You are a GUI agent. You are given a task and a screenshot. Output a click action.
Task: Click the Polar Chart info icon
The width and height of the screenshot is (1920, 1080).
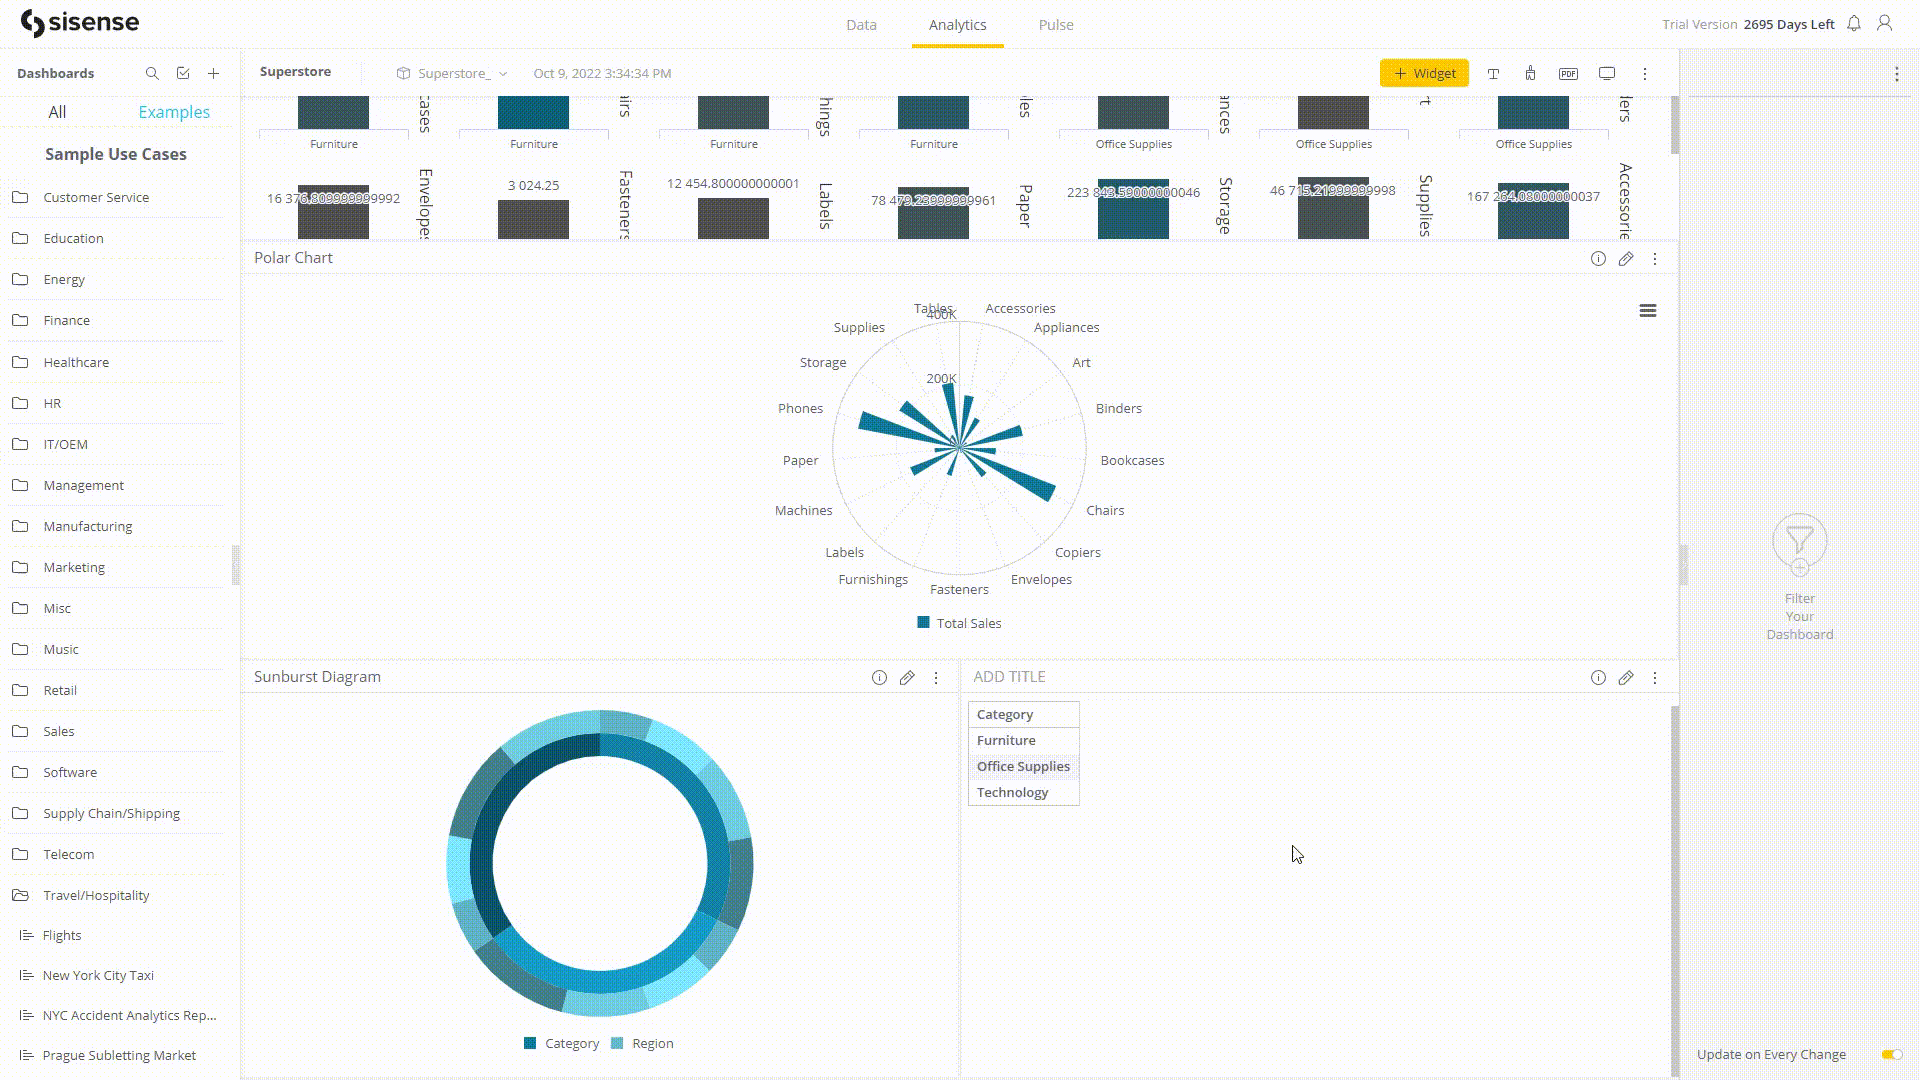1598,257
